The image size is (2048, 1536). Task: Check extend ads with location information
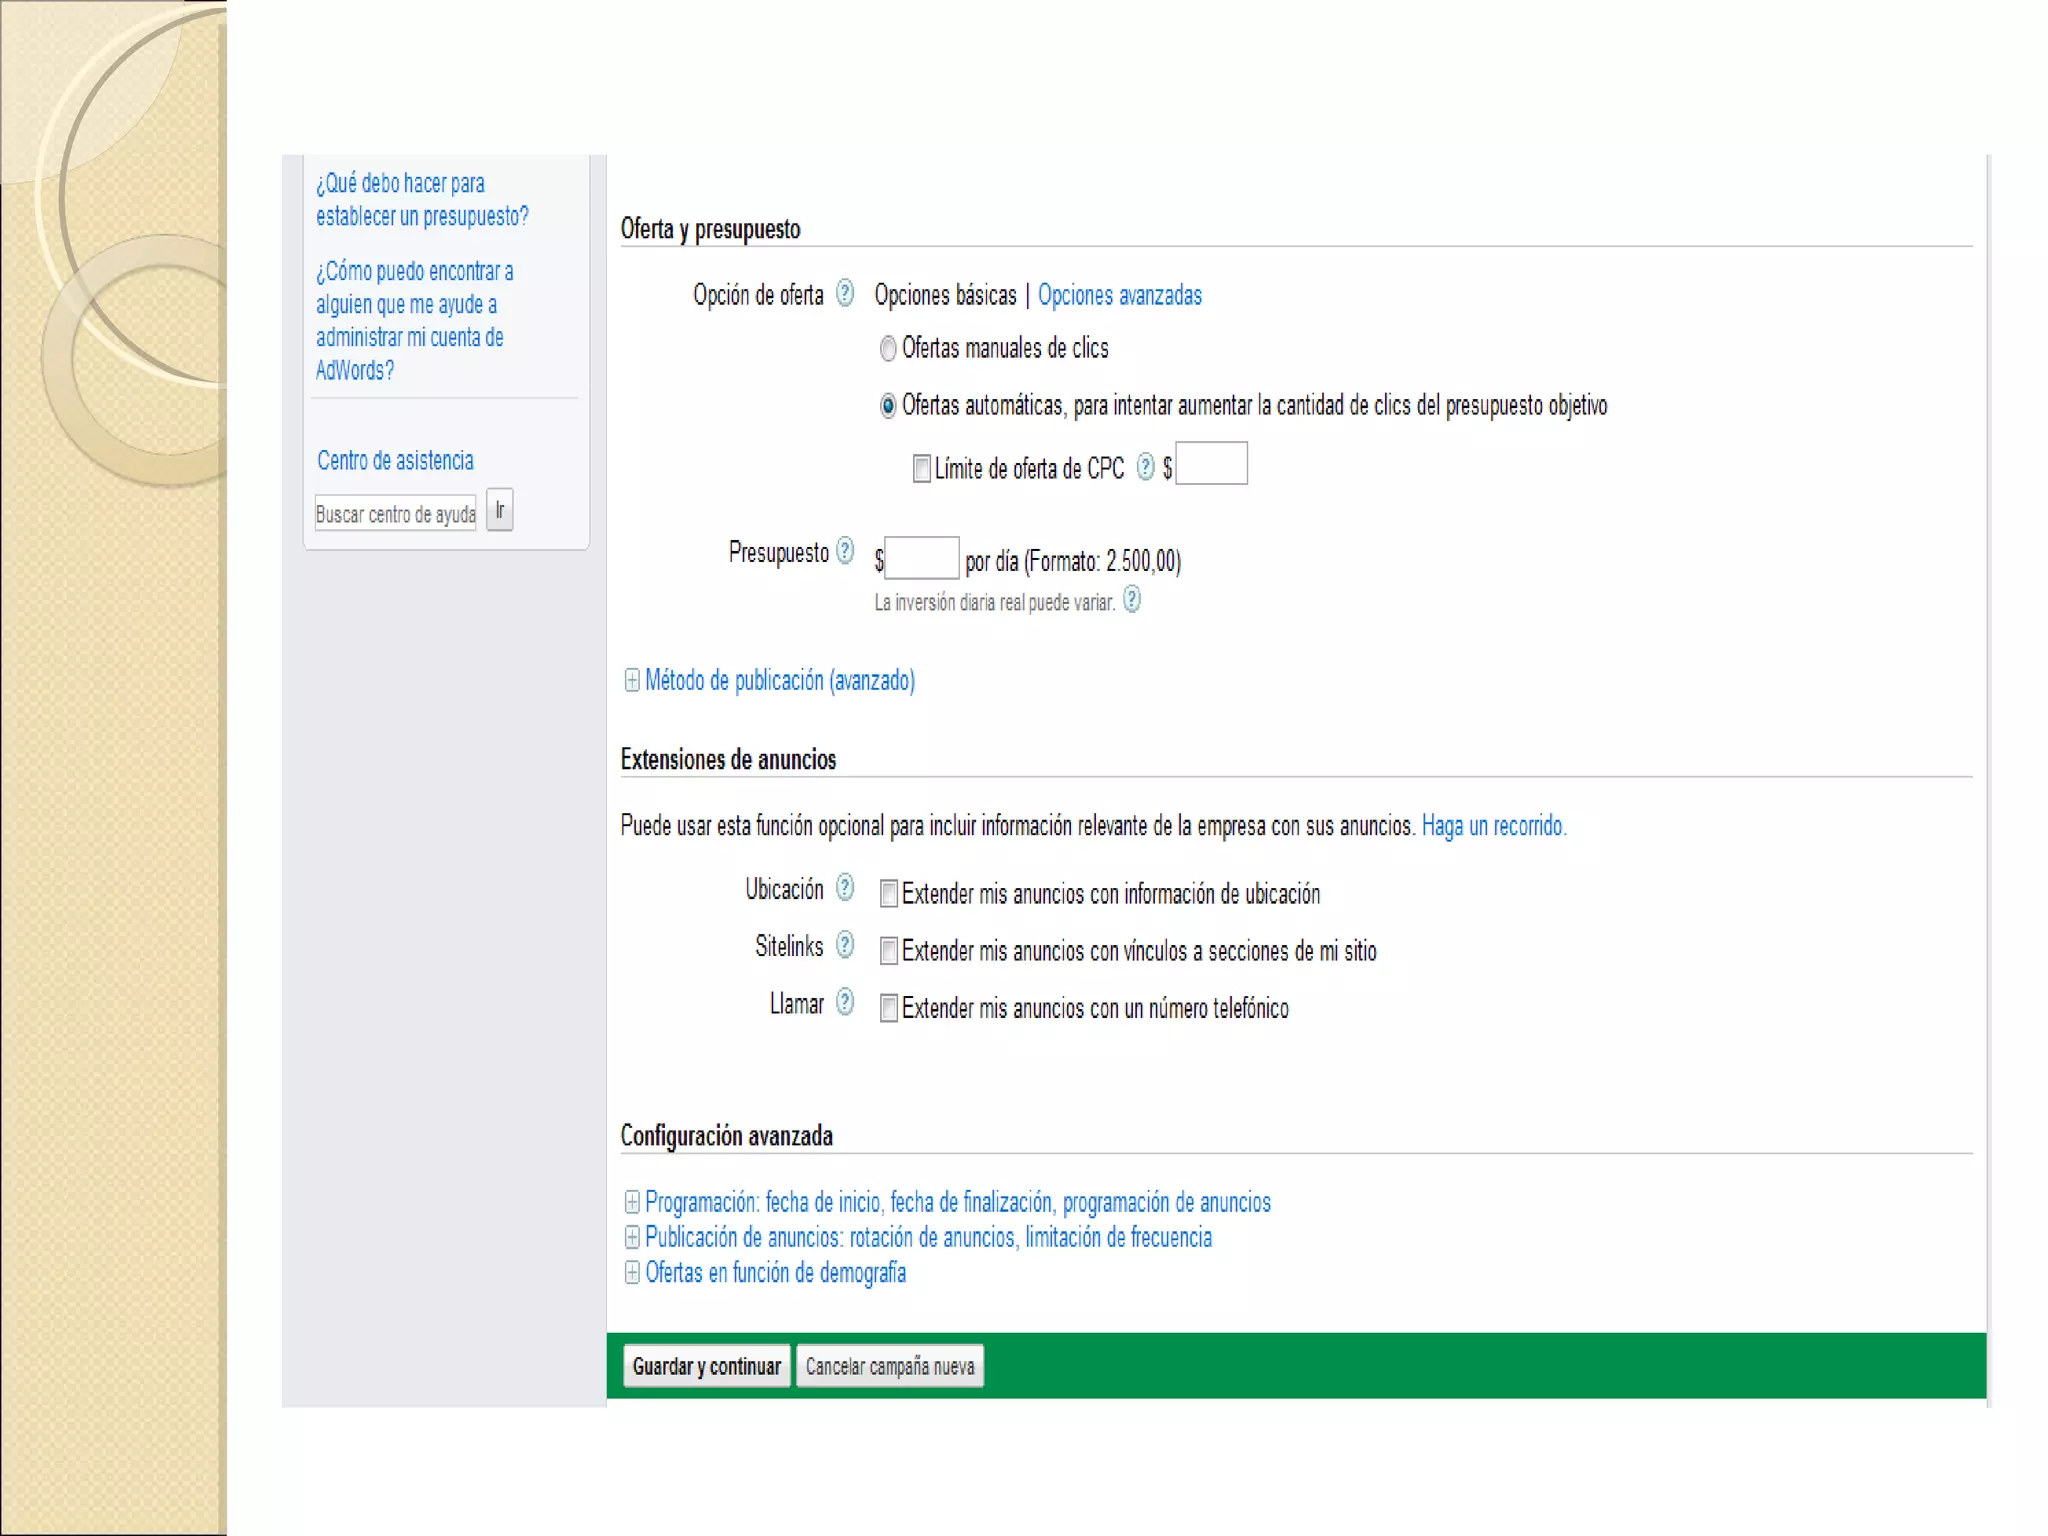[x=888, y=893]
